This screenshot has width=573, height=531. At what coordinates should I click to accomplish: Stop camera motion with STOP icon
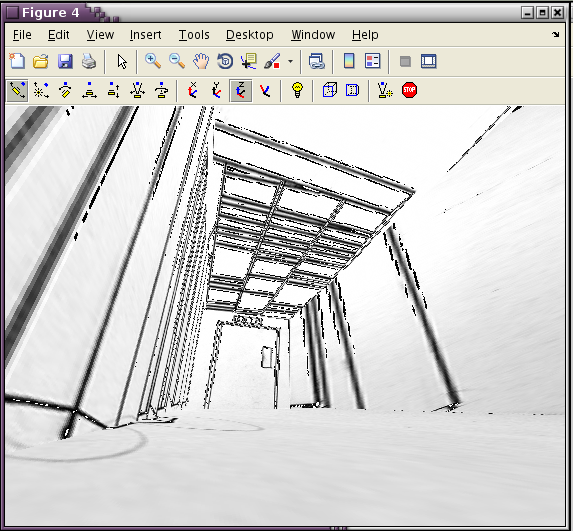tap(409, 90)
